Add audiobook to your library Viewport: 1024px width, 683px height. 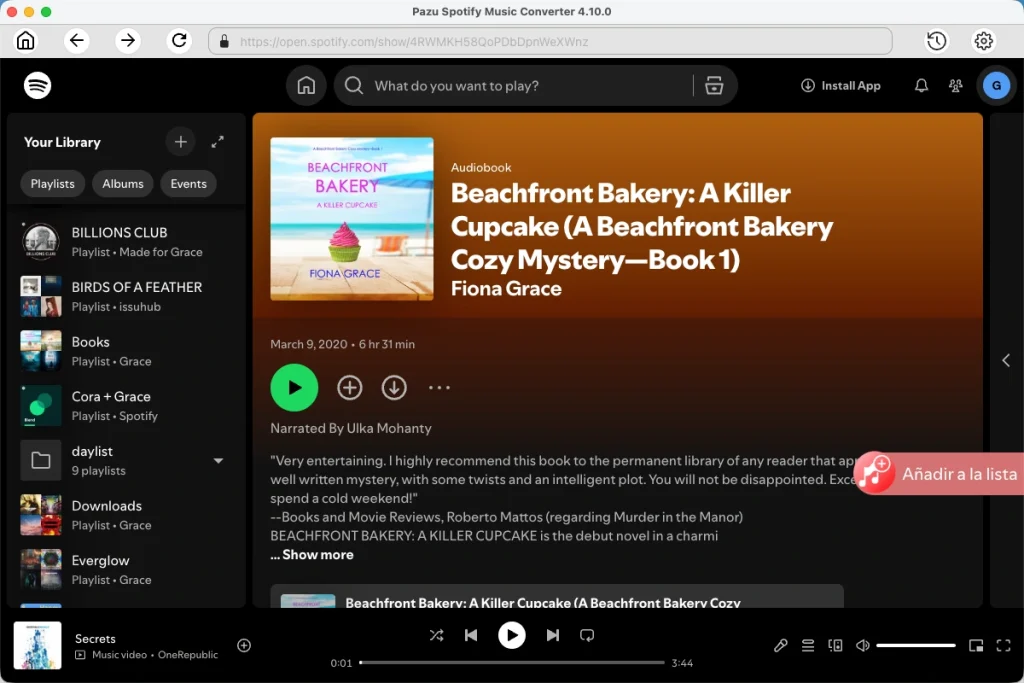(349, 387)
